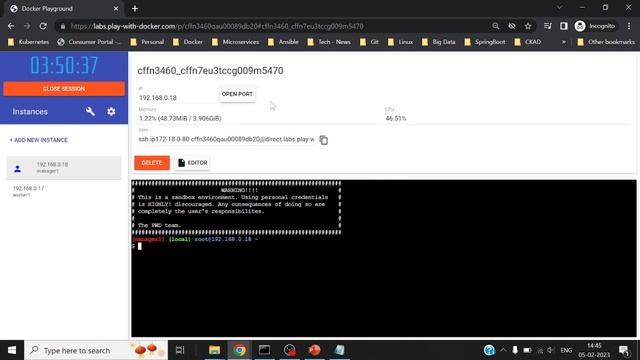Open the notification center icon
This screenshot has width=640, height=360.
coord(624,350)
